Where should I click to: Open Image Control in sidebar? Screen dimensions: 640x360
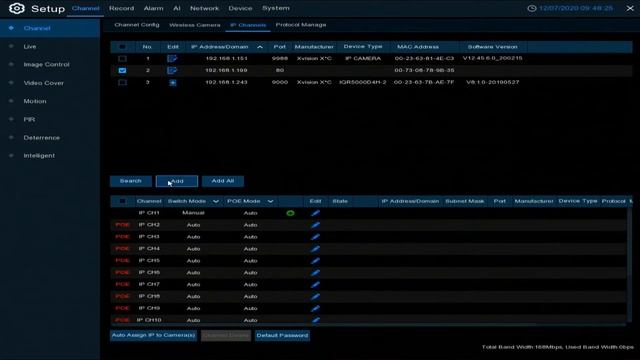coord(47,64)
